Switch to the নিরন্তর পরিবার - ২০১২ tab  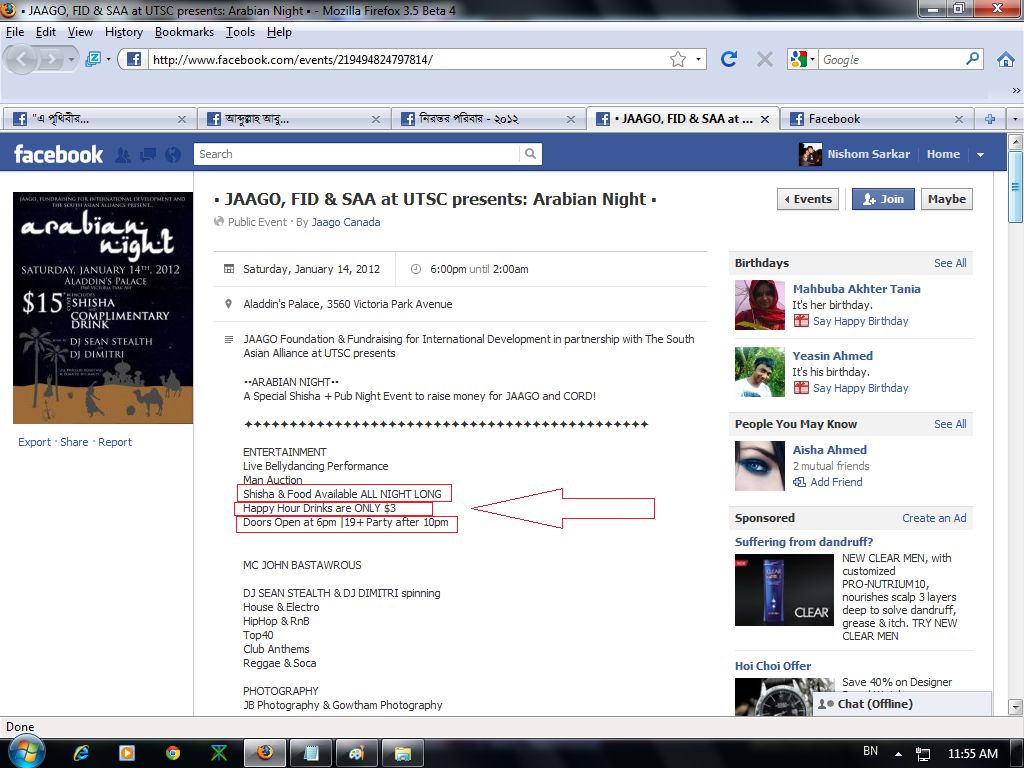point(488,119)
